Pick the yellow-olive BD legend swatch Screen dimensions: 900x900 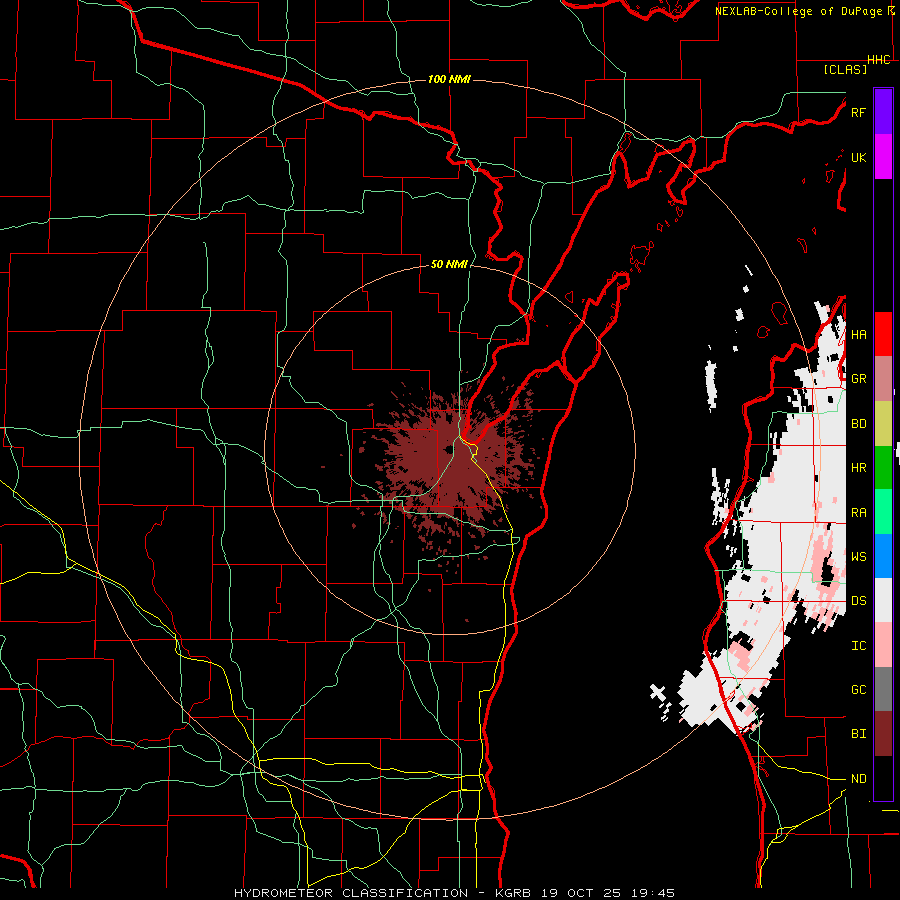(883, 423)
